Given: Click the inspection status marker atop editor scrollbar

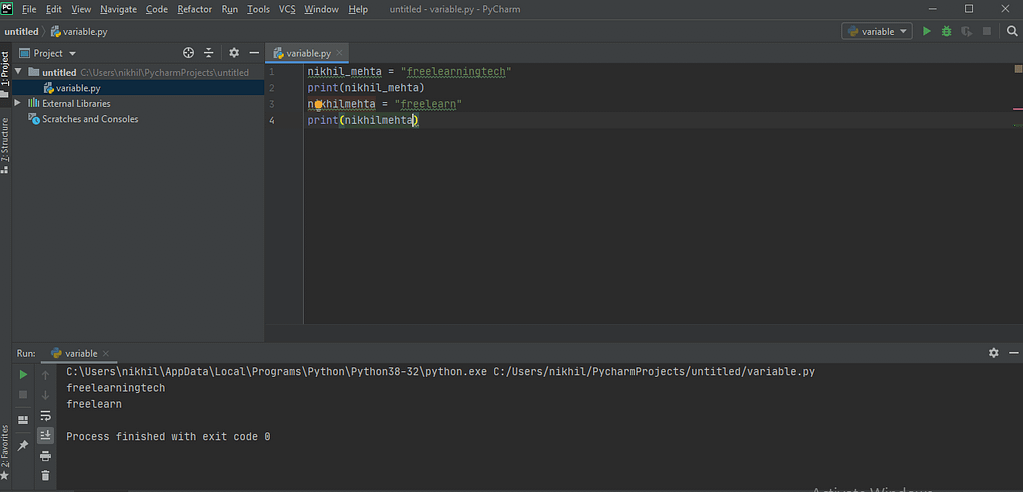Looking at the screenshot, I should pyautogui.click(x=1018, y=69).
